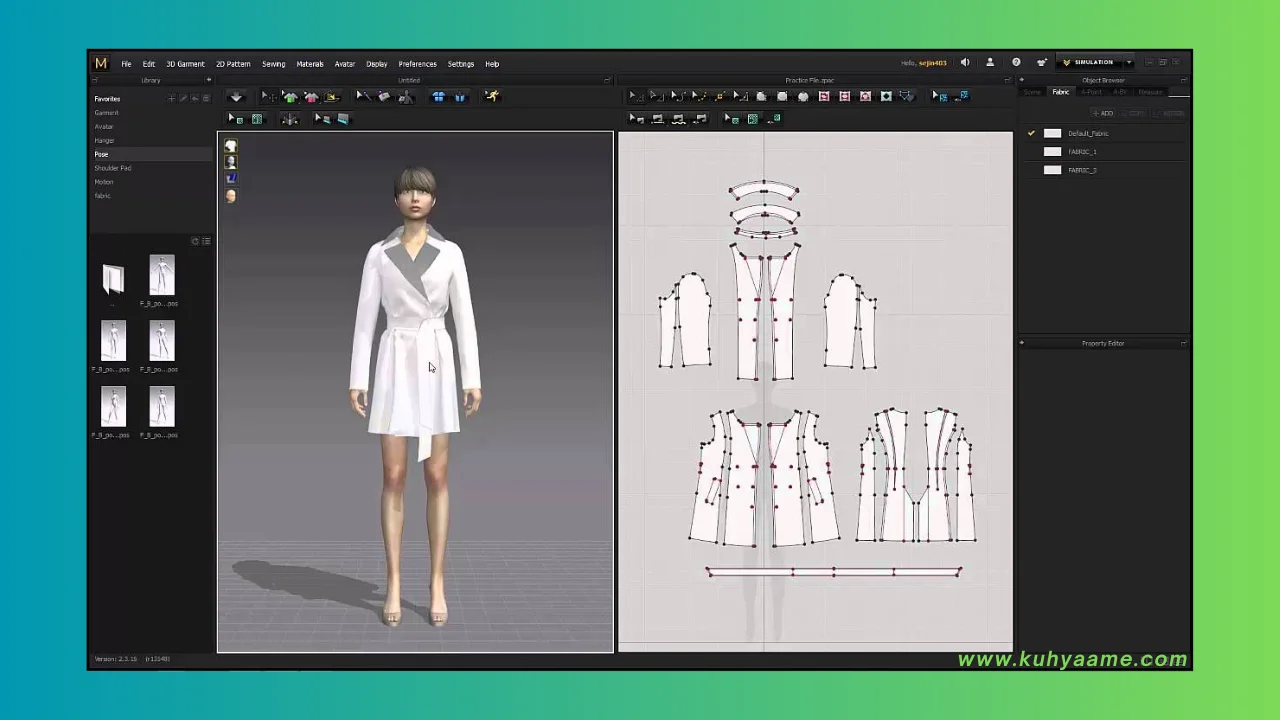Select the yellow Add Point tool in 2D toolbar
This screenshot has height=720, width=1280.
719,96
